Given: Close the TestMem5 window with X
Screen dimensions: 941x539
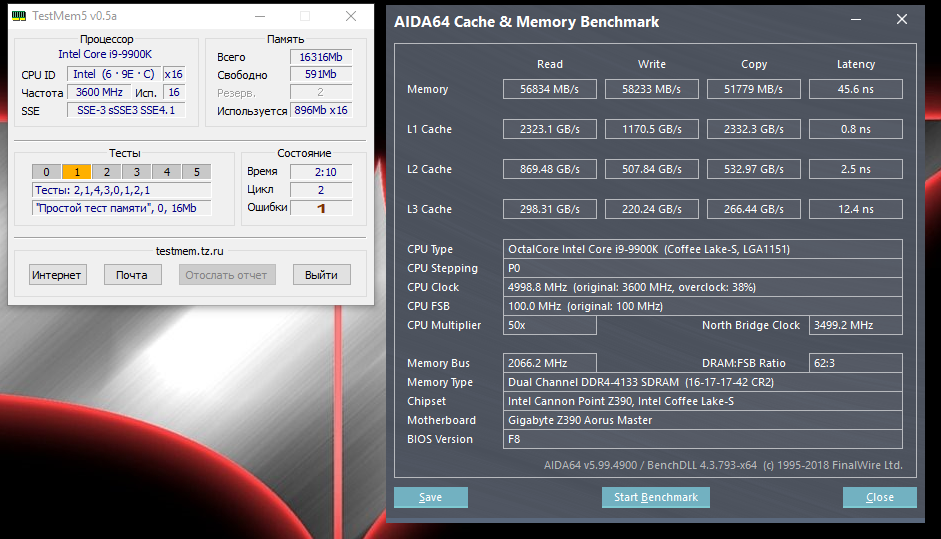Looking at the screenshot, I should 351,16.
